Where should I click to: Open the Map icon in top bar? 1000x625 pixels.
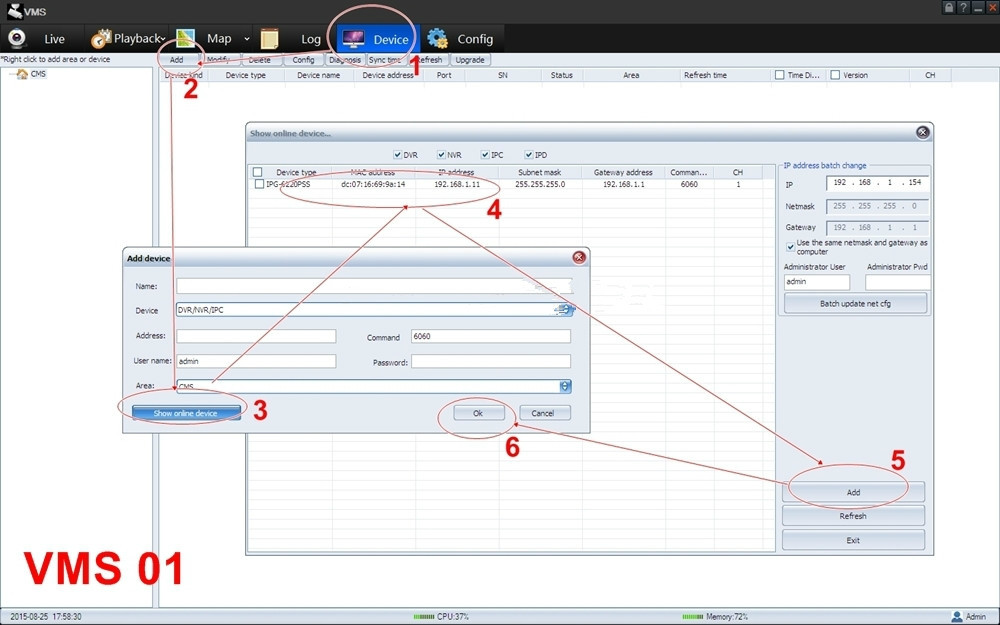pos(186,38)
